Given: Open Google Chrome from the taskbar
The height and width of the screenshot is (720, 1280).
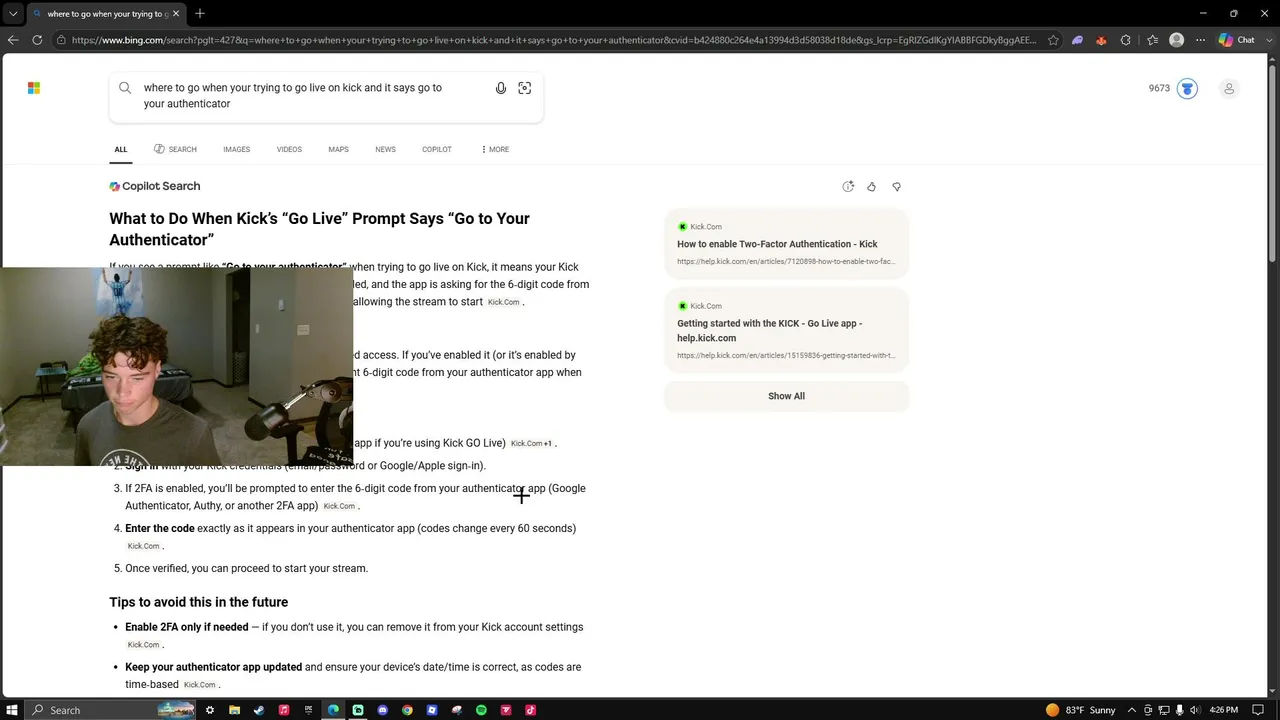Looking at the screenshot, I should pyautogui.click(x=407, y=710).
